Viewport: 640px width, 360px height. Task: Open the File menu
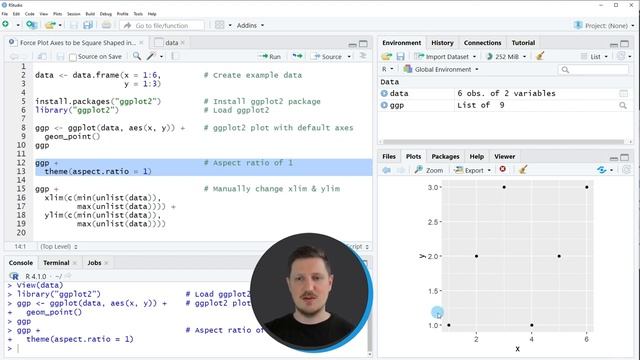point(4,14)
